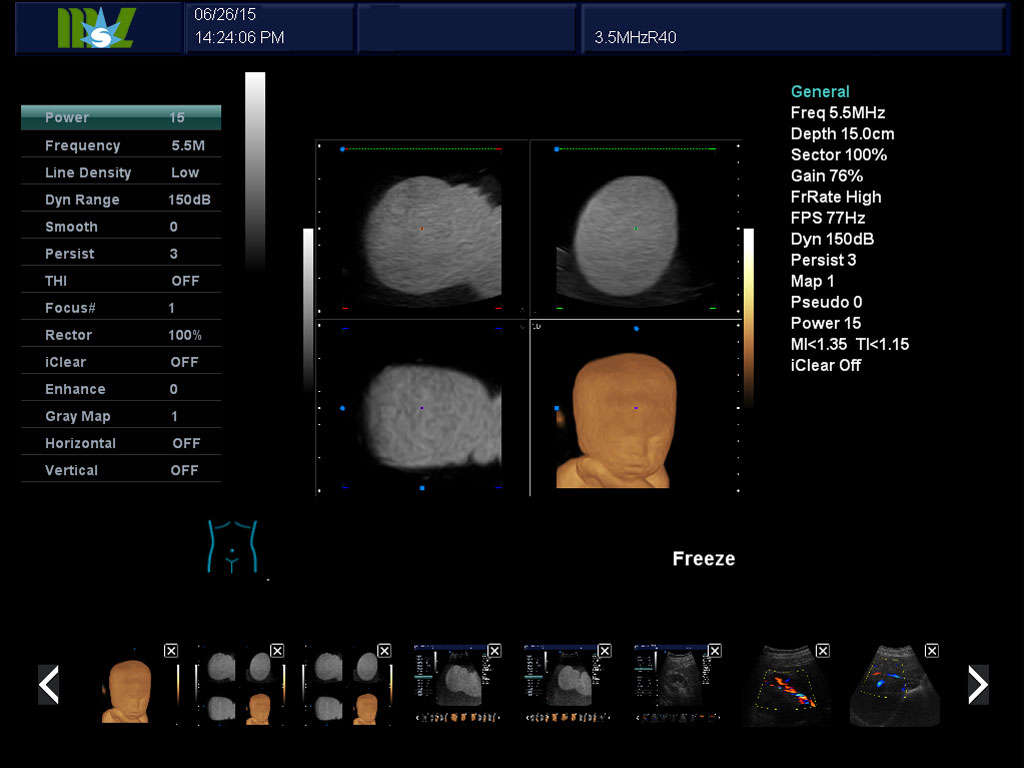
Task: Click the Freeze label
Action: [703, 559]
